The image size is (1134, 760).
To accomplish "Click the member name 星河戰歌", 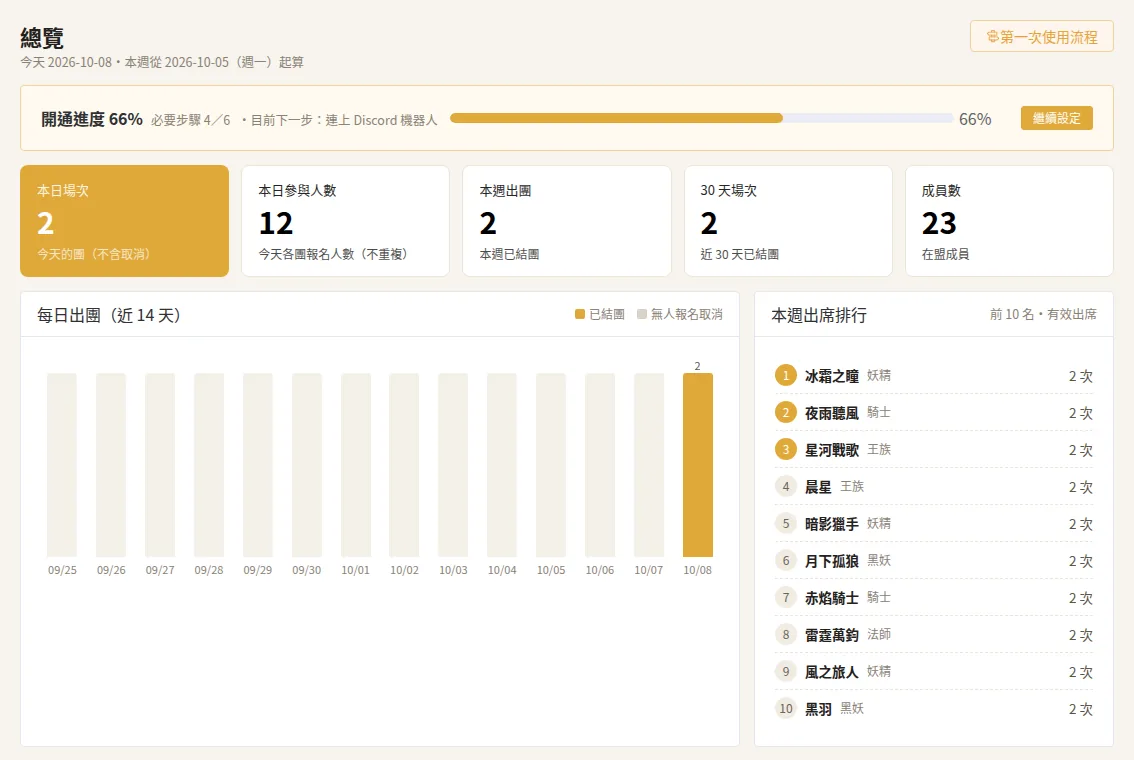I will [832, 450].
